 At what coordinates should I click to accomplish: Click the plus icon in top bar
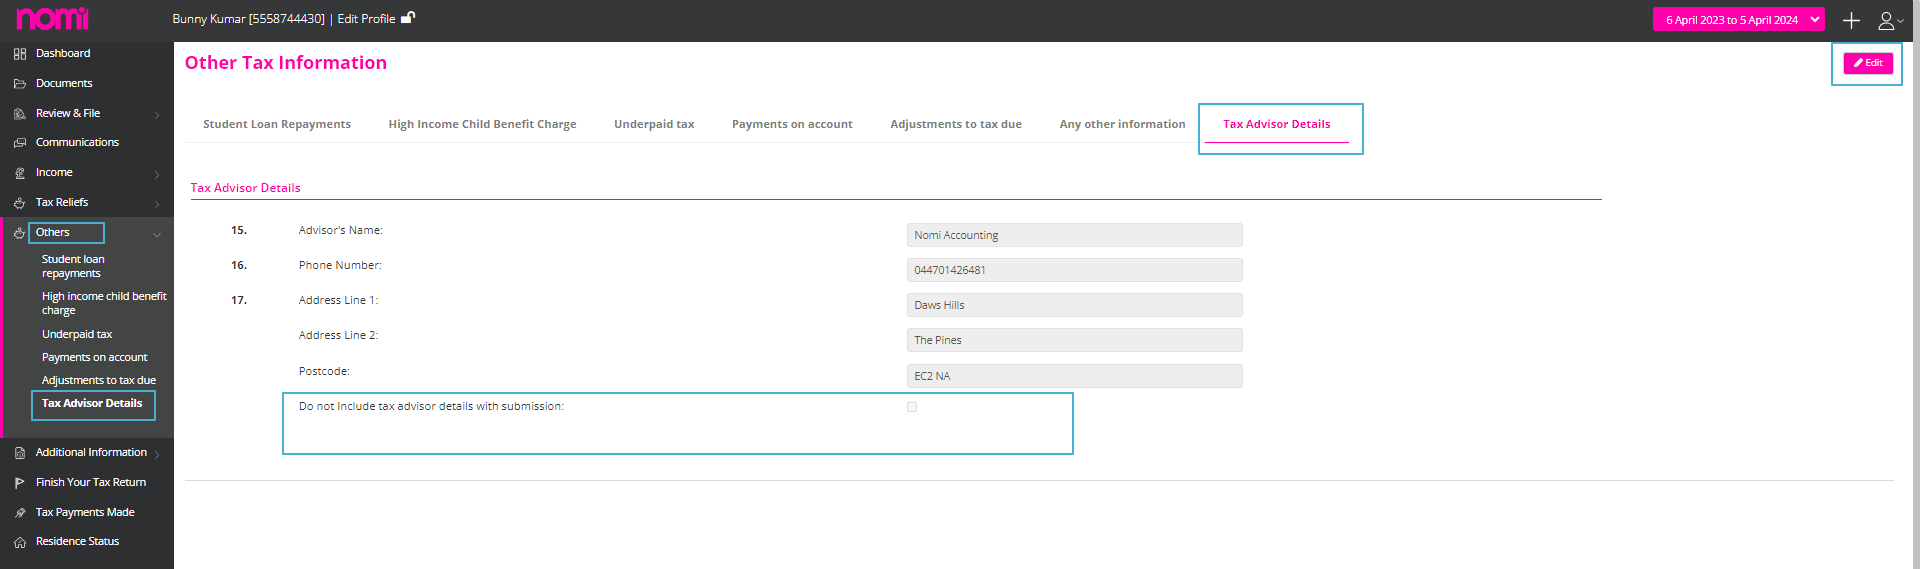pos(1851,20)
